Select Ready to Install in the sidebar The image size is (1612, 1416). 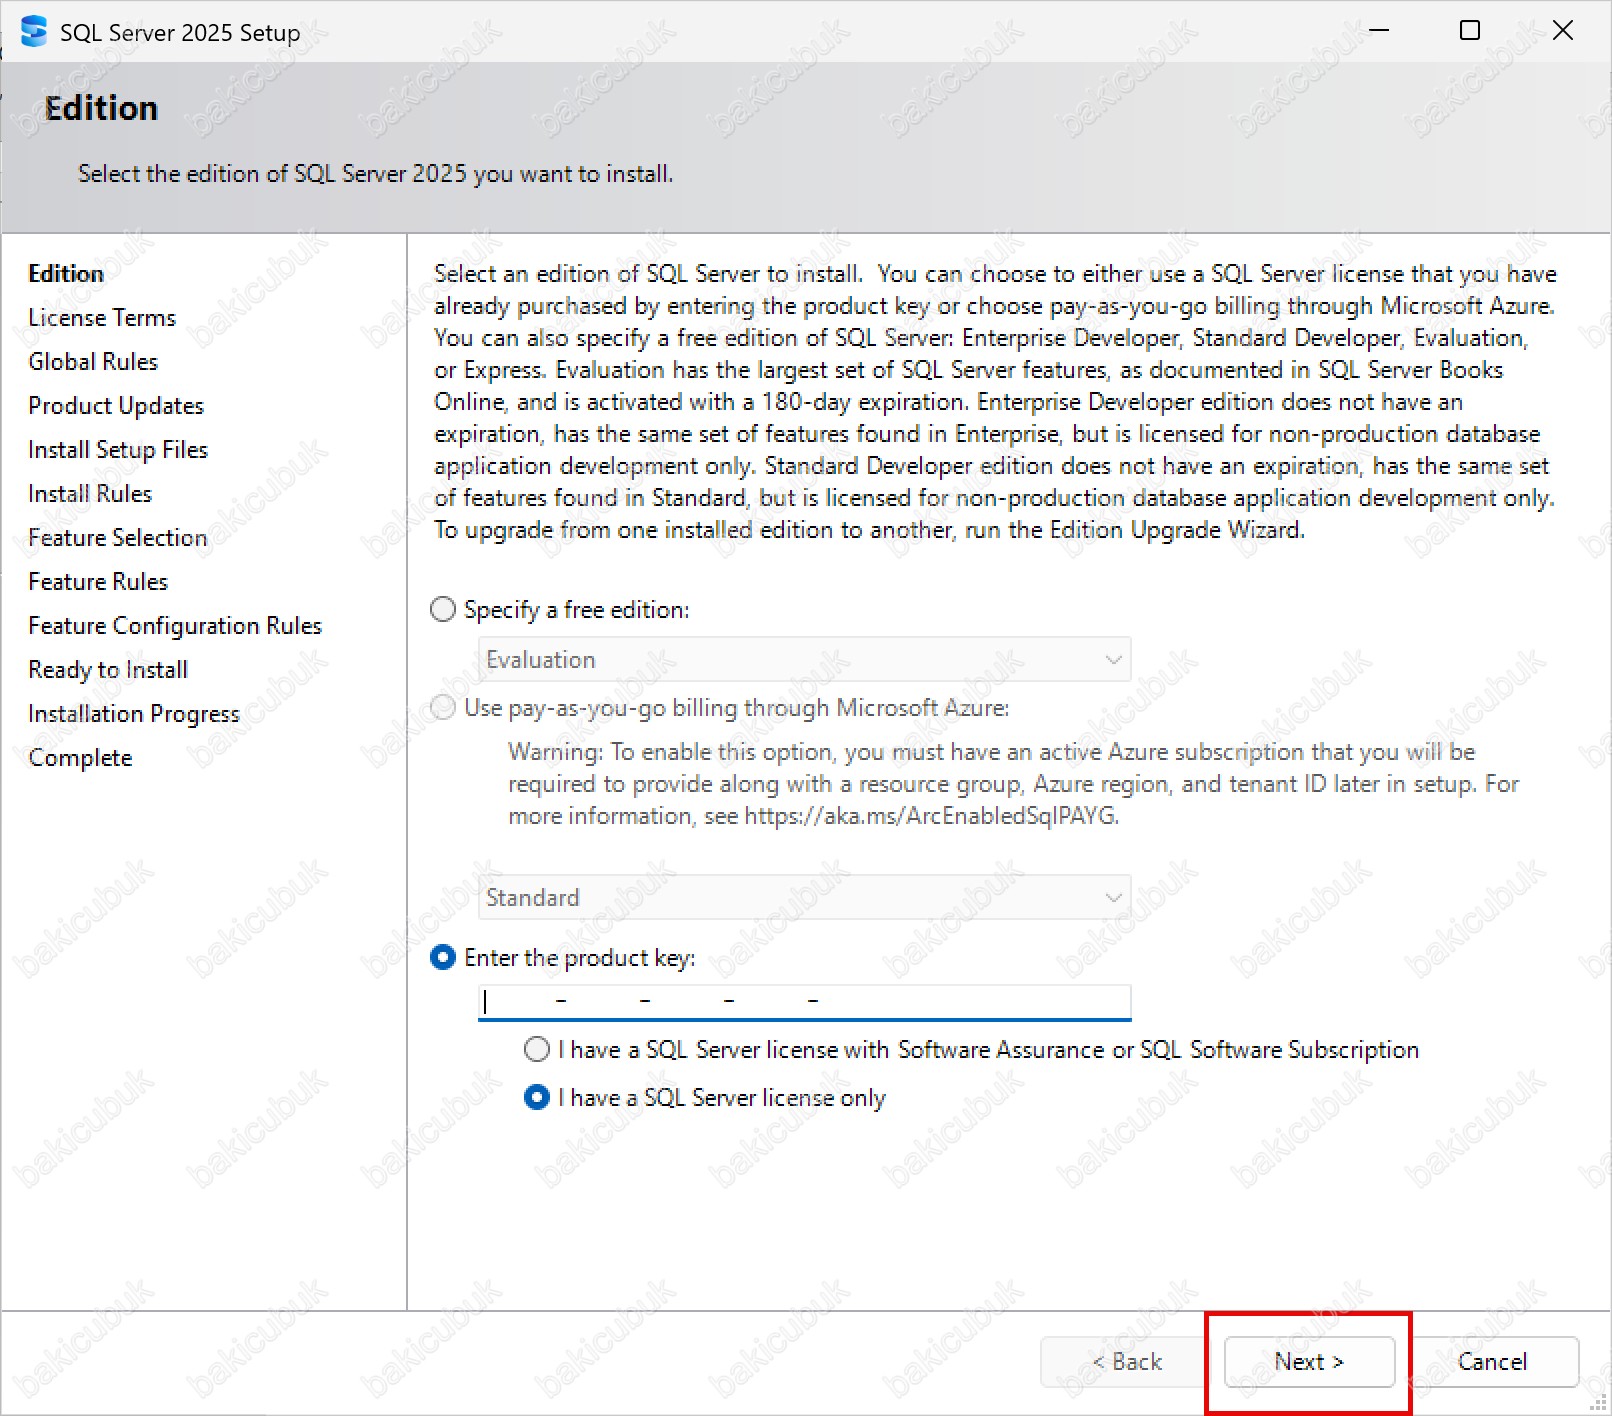[x=108, y=670]
